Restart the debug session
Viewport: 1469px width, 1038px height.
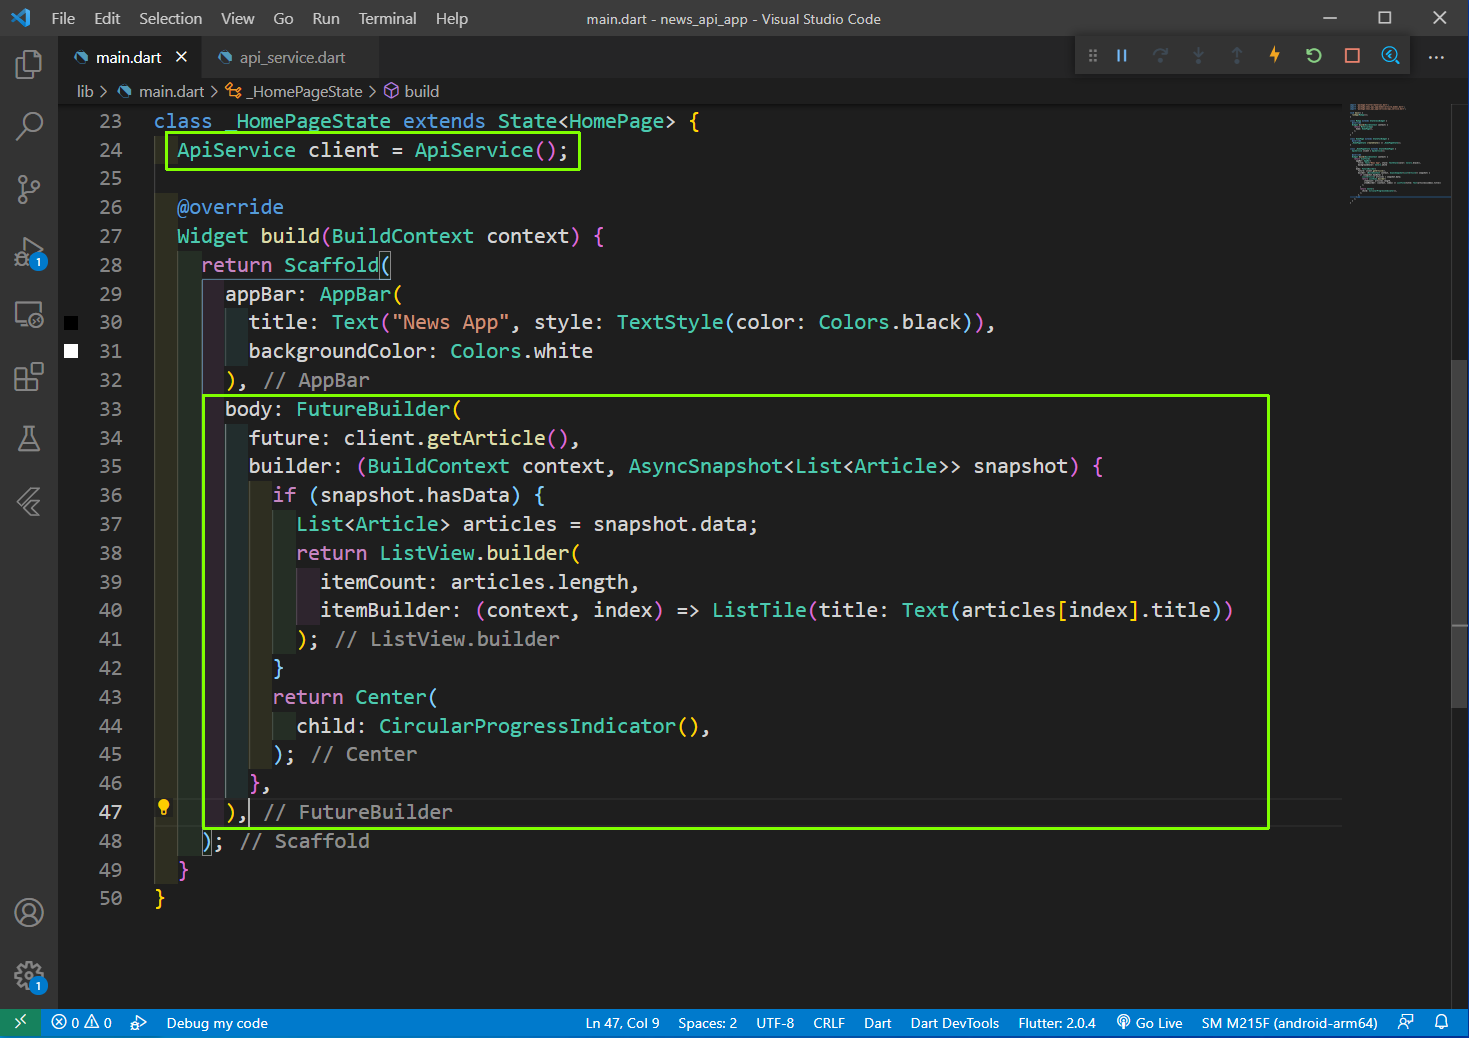1314,56
